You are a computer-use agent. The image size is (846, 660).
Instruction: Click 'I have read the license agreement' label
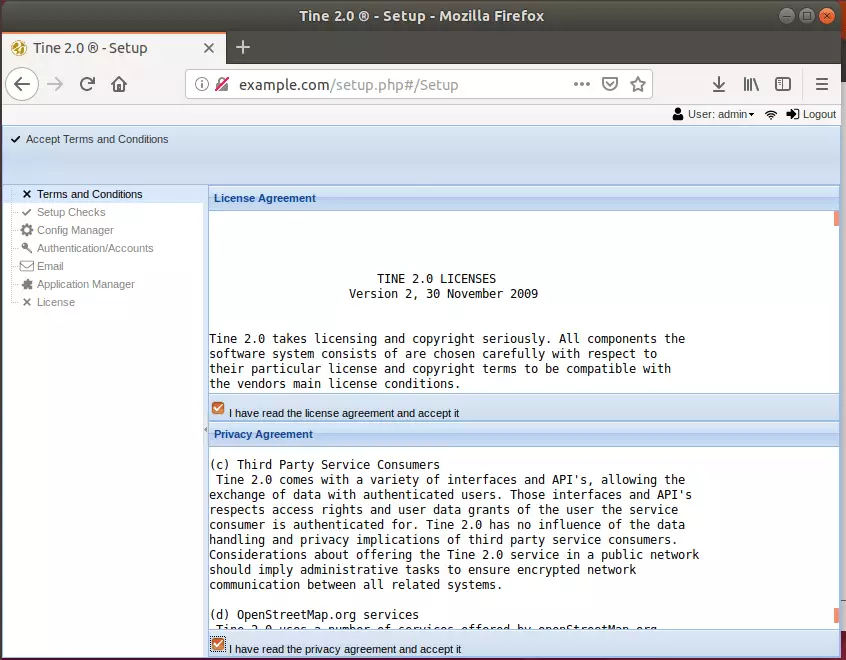(x=344, y=413)
